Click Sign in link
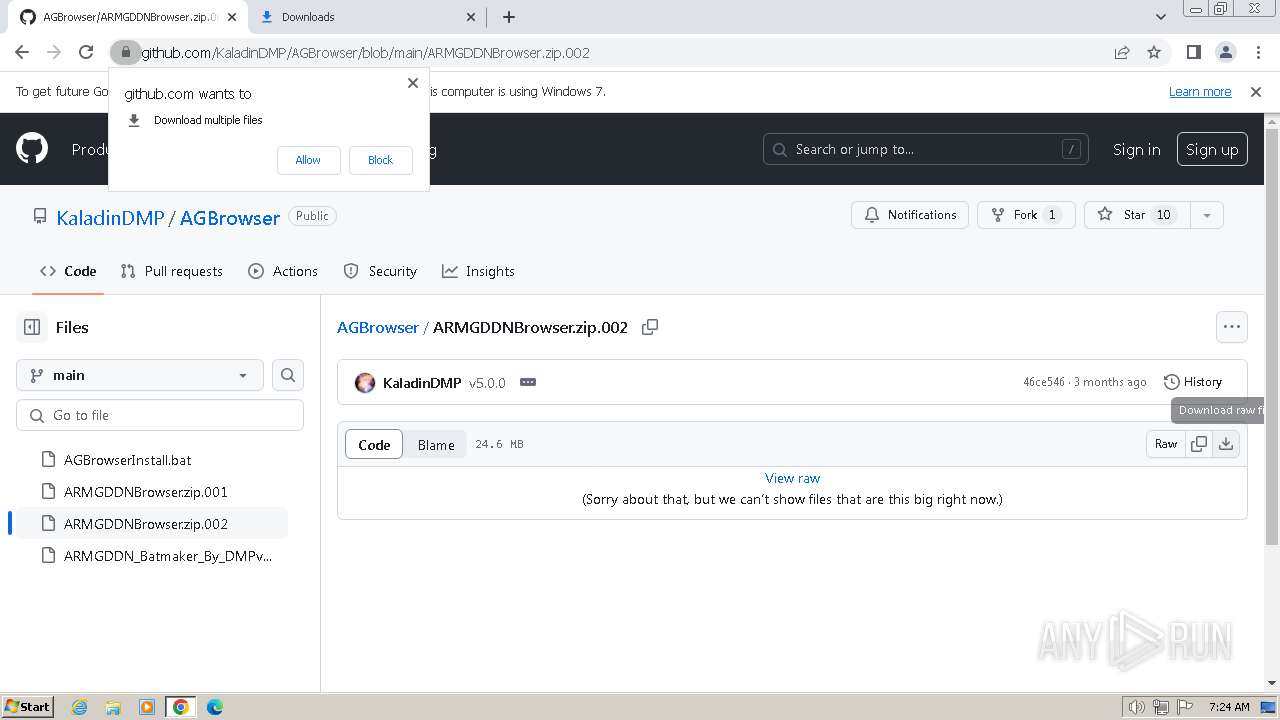The image size is (1280, 720). pos(1137,149)
